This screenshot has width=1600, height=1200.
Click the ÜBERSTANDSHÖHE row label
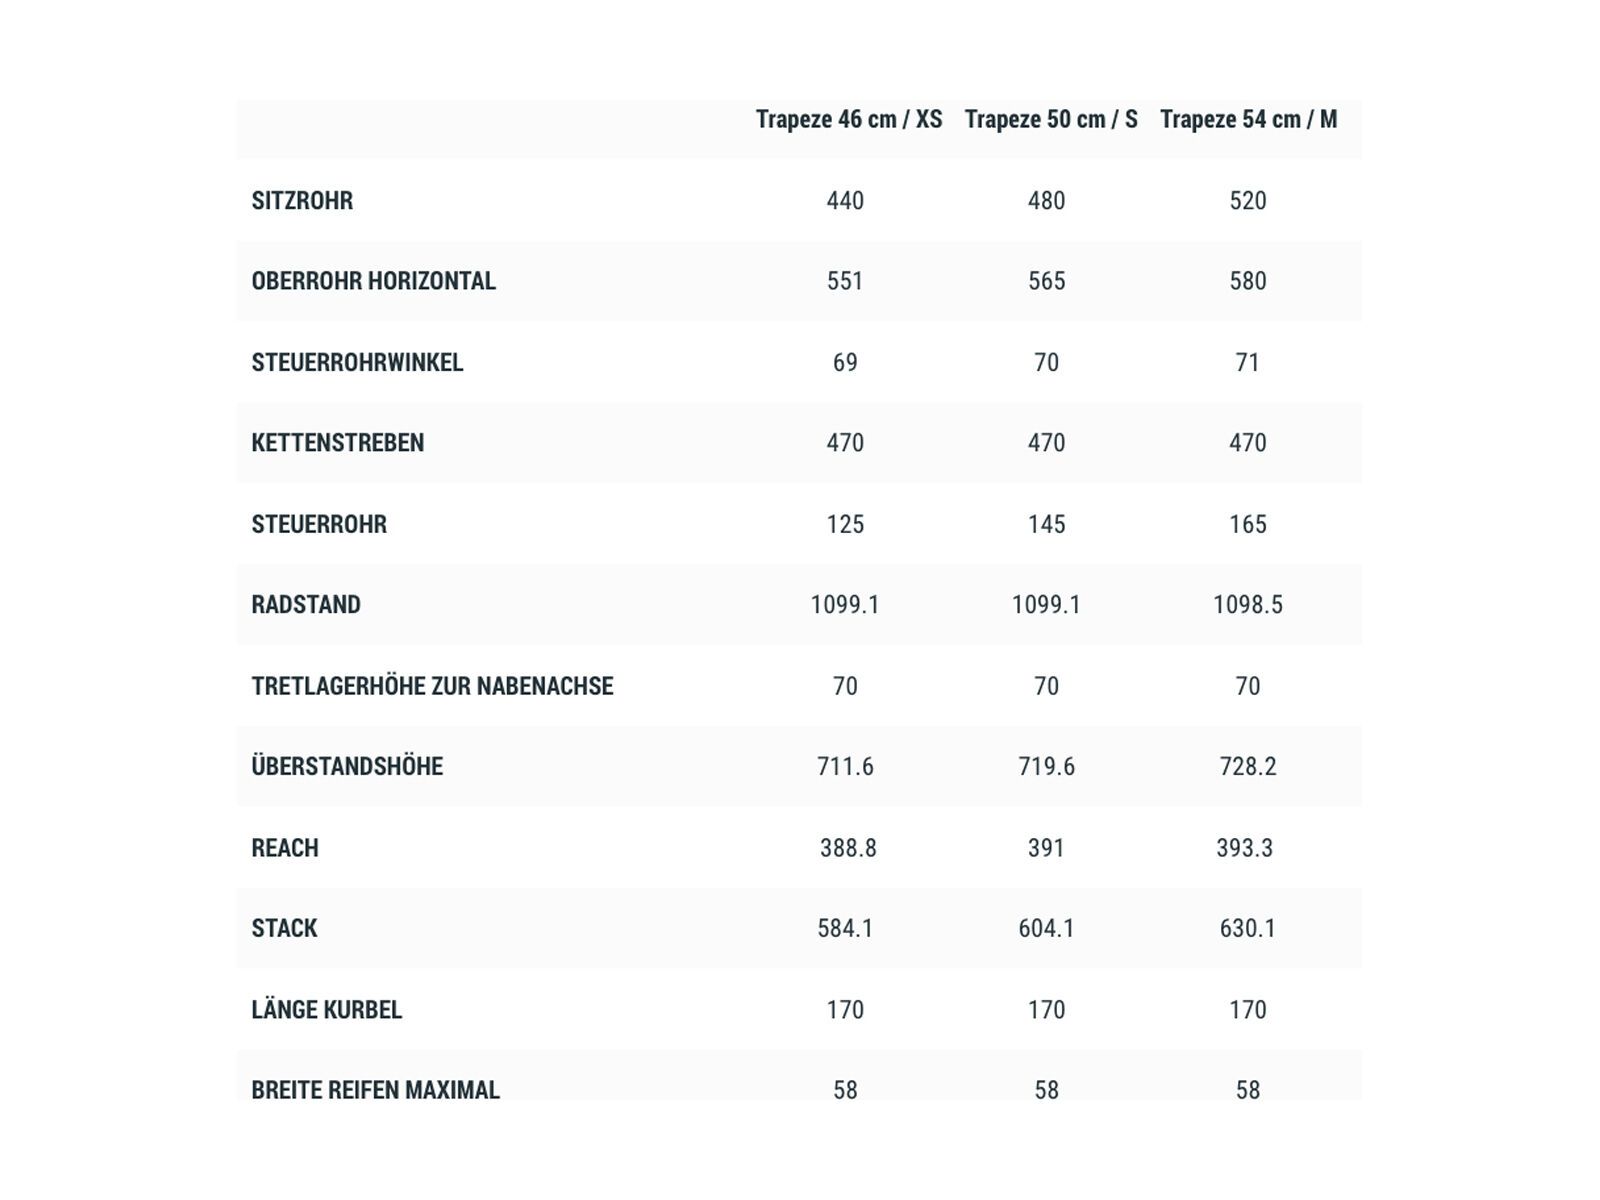(347, 767)
